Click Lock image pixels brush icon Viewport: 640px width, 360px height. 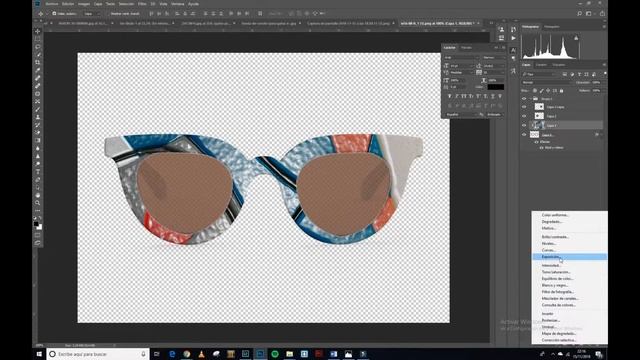click(542, 91)
